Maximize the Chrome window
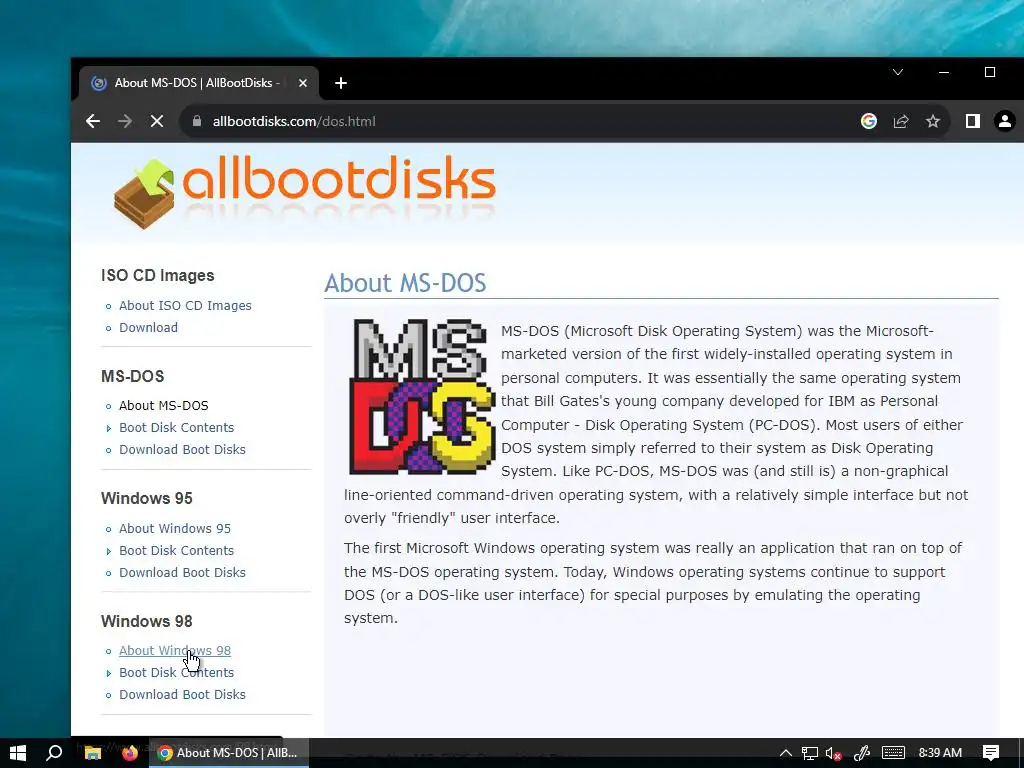 point(990,72)
